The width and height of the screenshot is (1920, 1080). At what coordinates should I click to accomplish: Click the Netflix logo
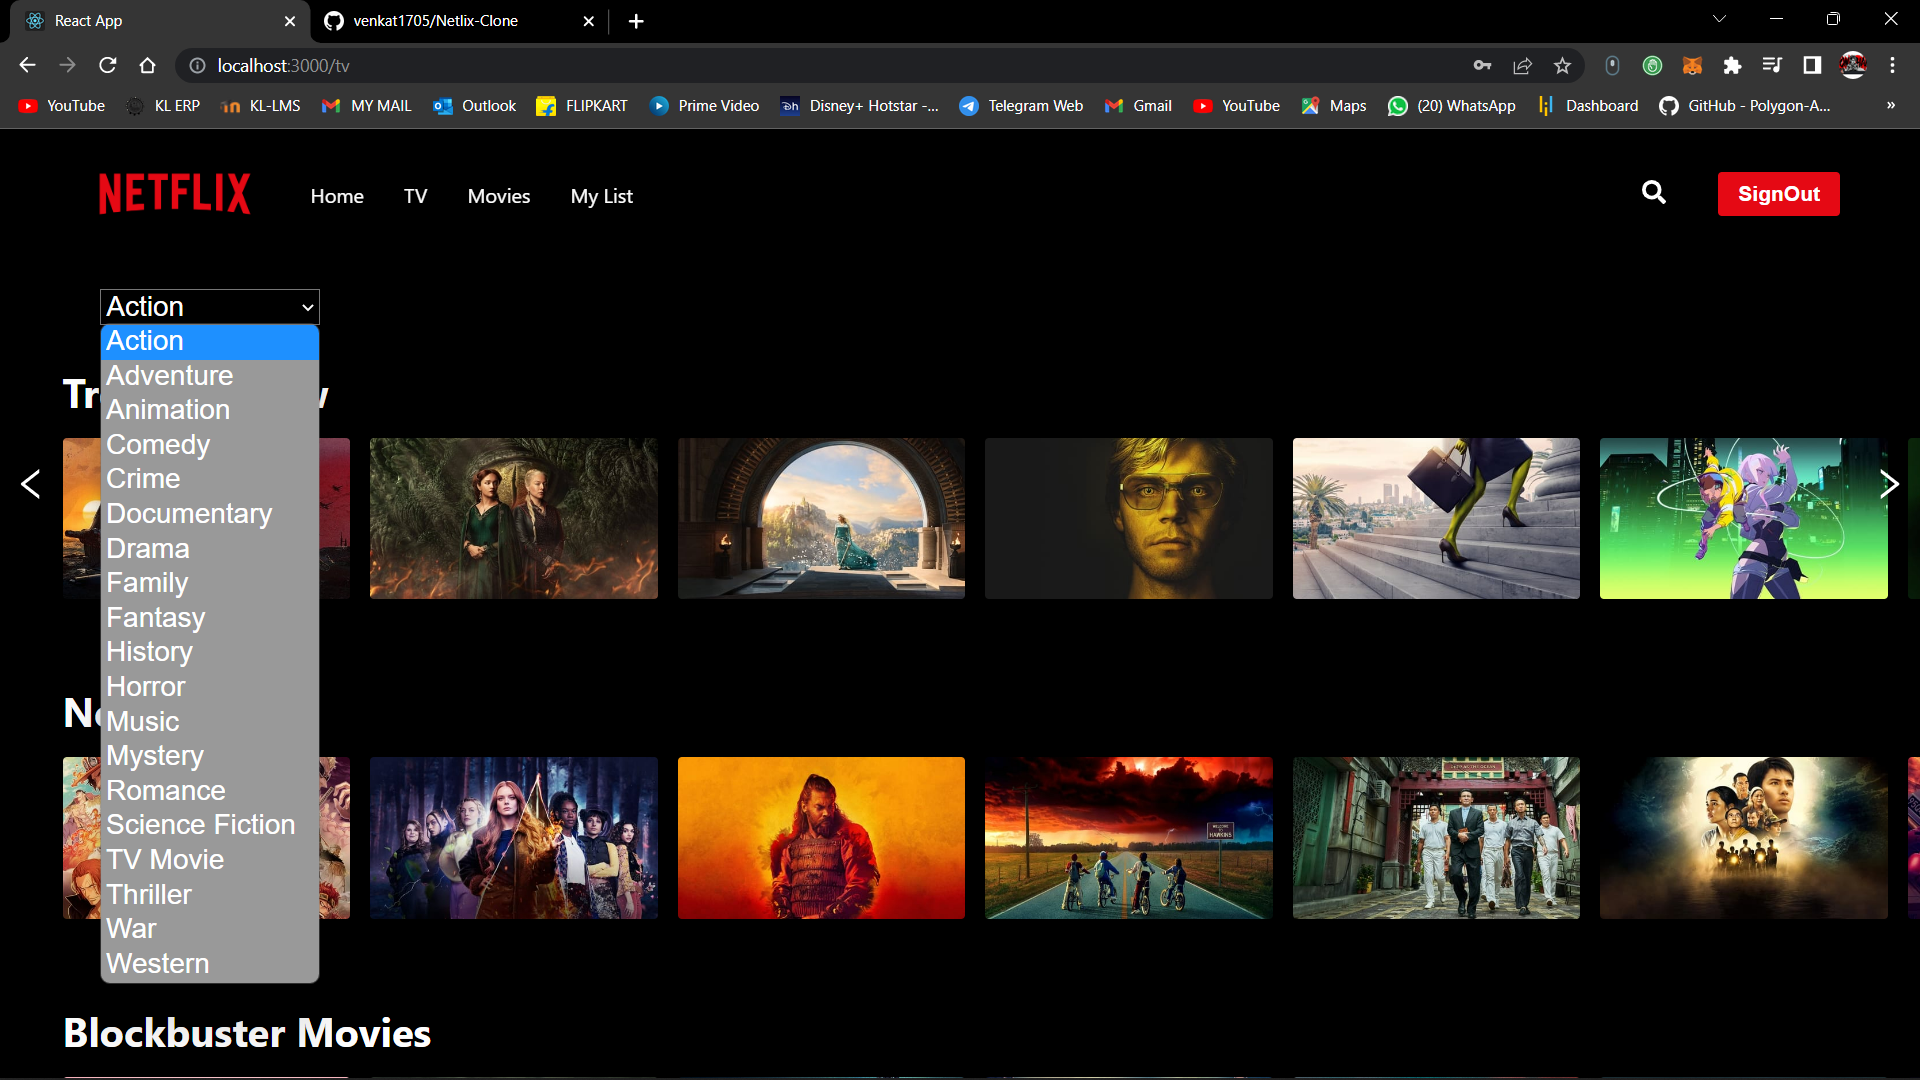[174, 194]
